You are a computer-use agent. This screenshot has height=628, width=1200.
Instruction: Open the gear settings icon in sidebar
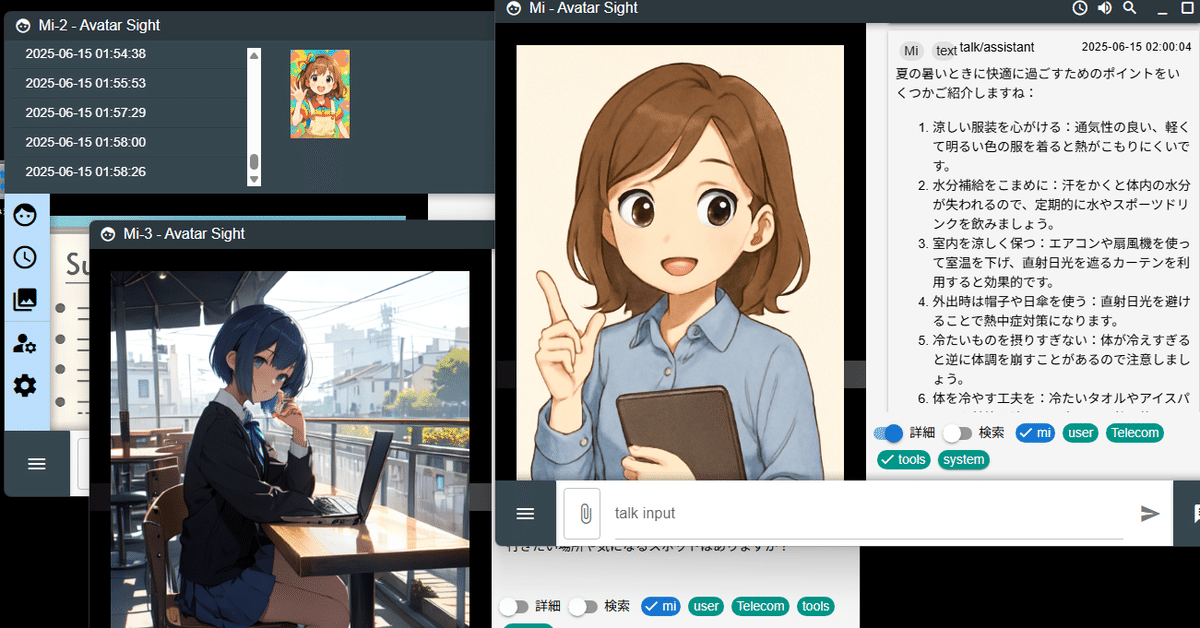coord(25,386)
